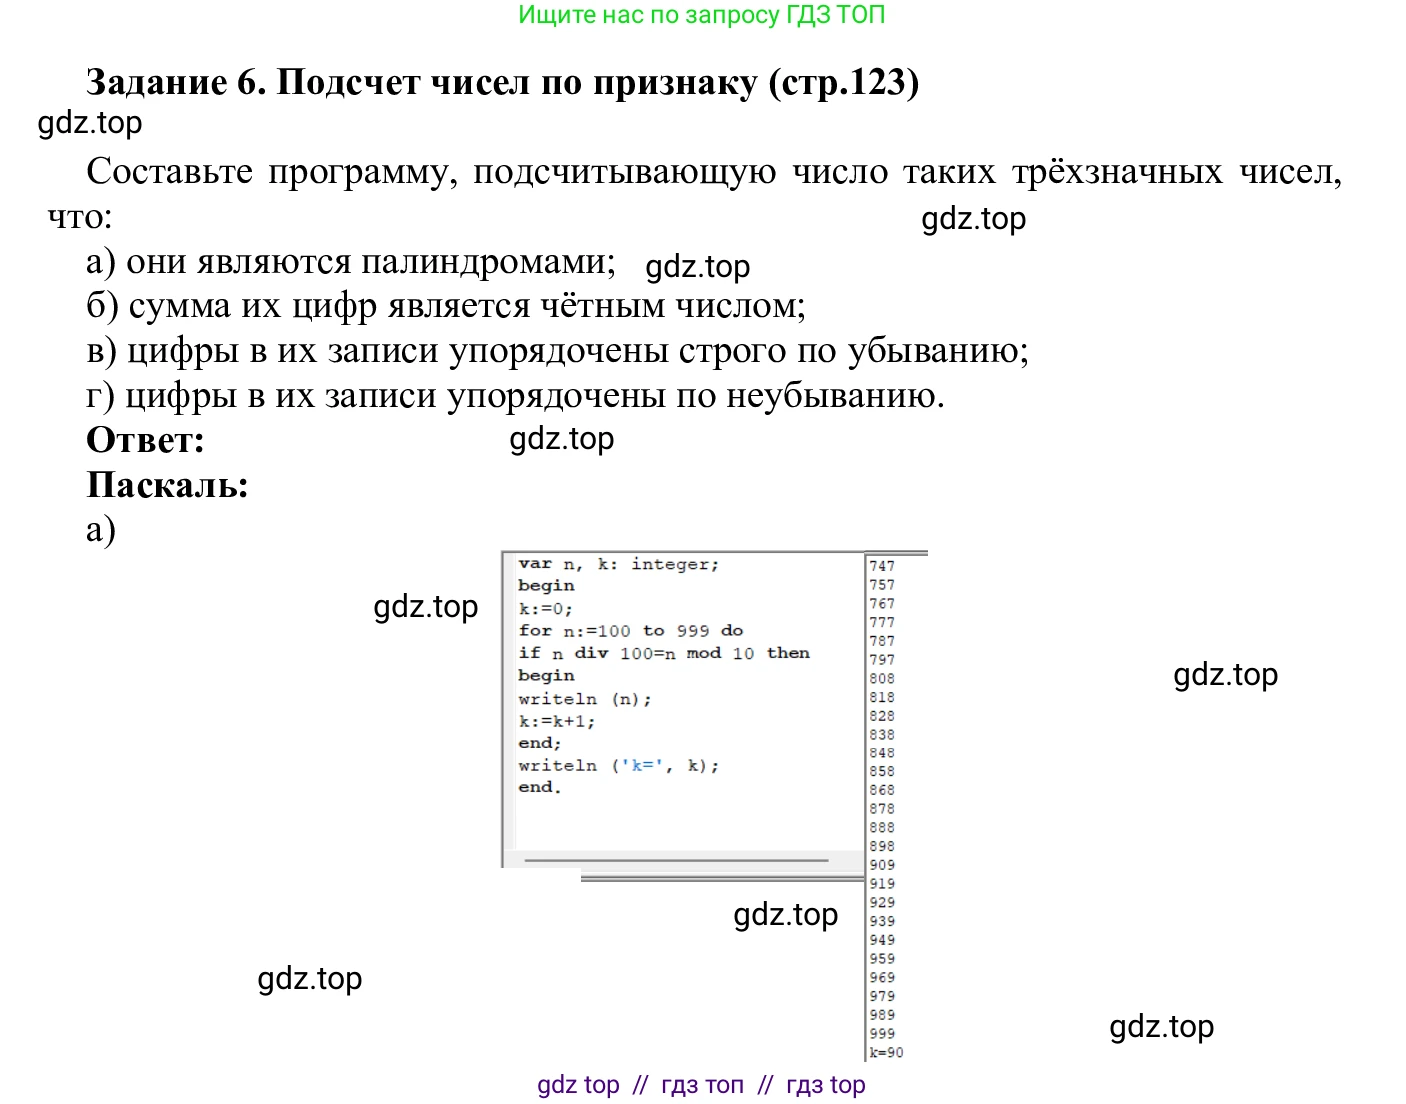Click the final output k=90

(x=884, y=1051)
